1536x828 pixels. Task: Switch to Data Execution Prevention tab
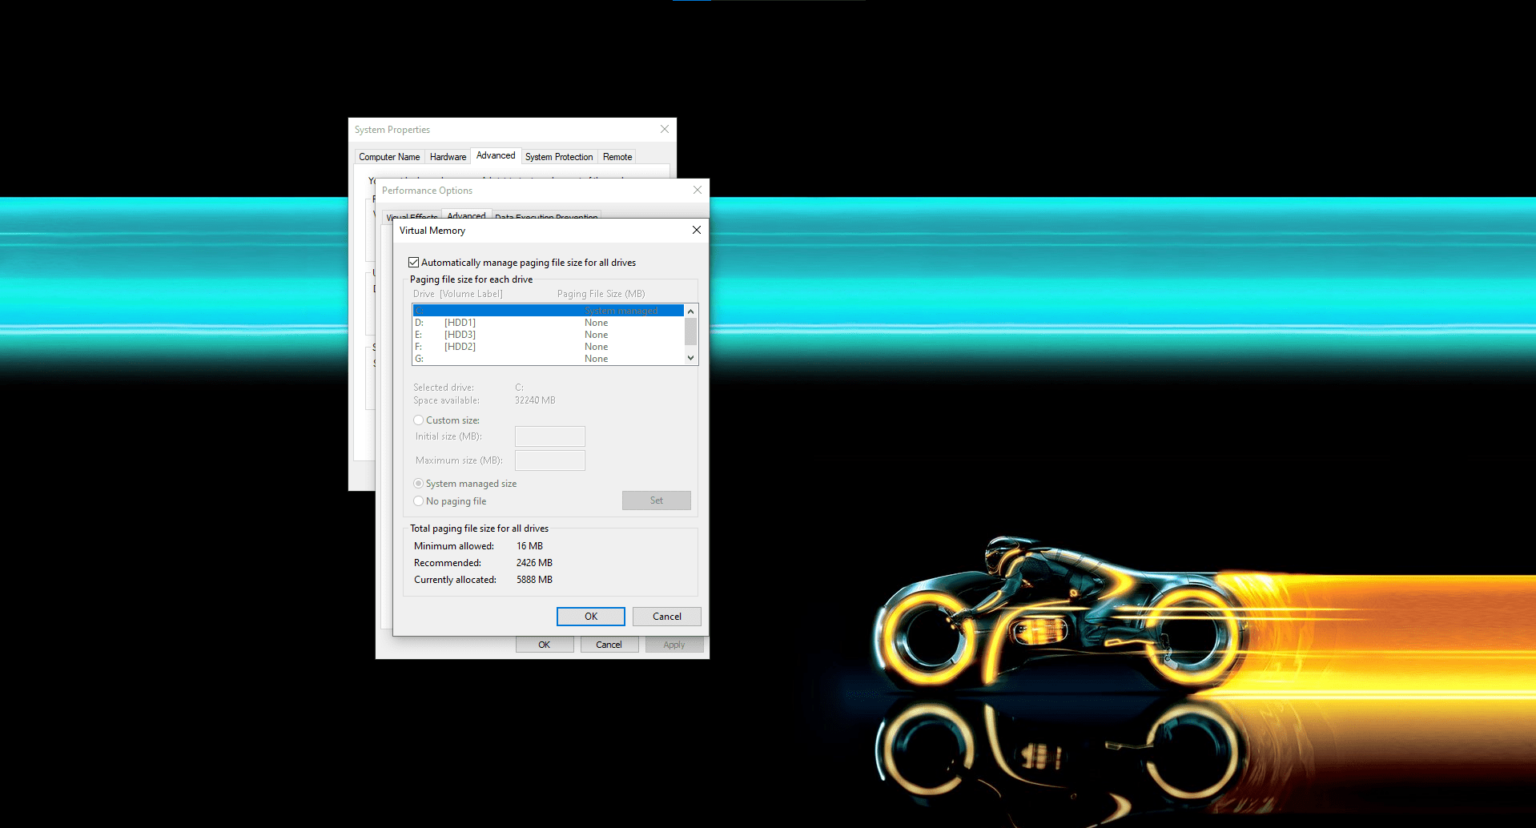(x=546, y=217)
